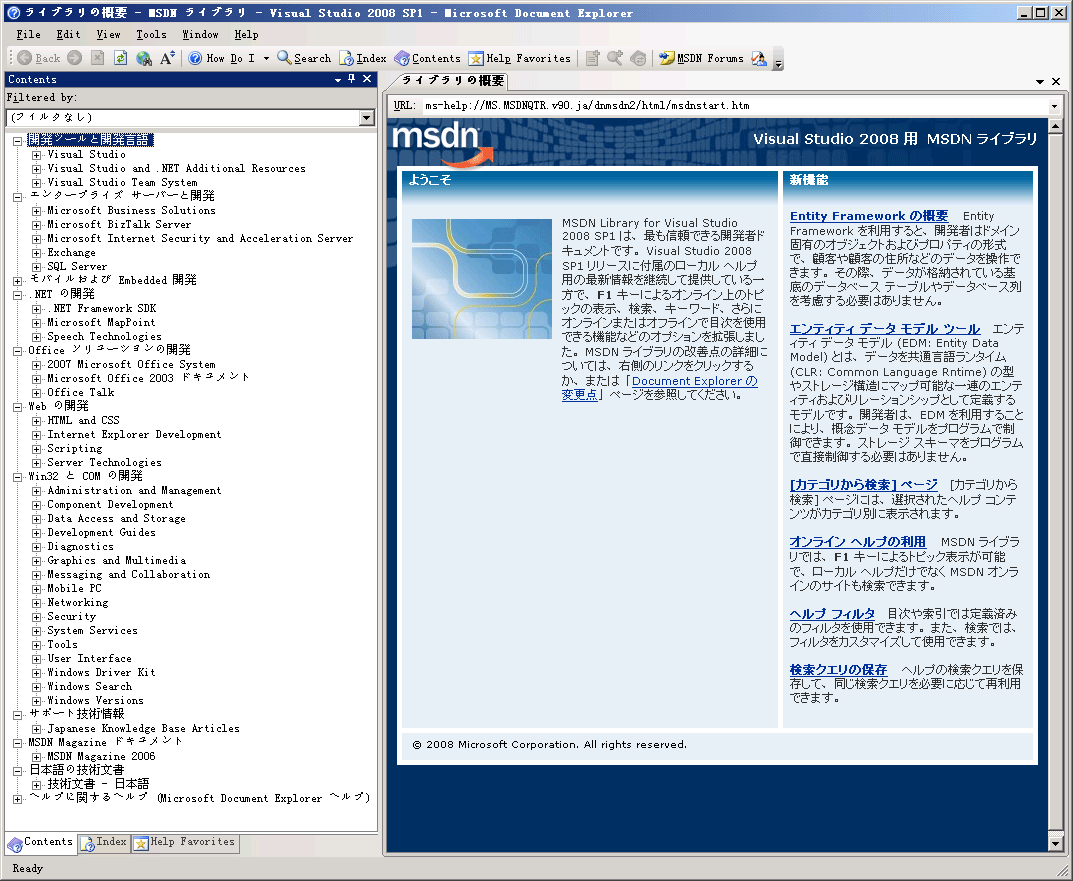1073x881 pixels.
Task: Open the Tools menu
Action: 151,34
